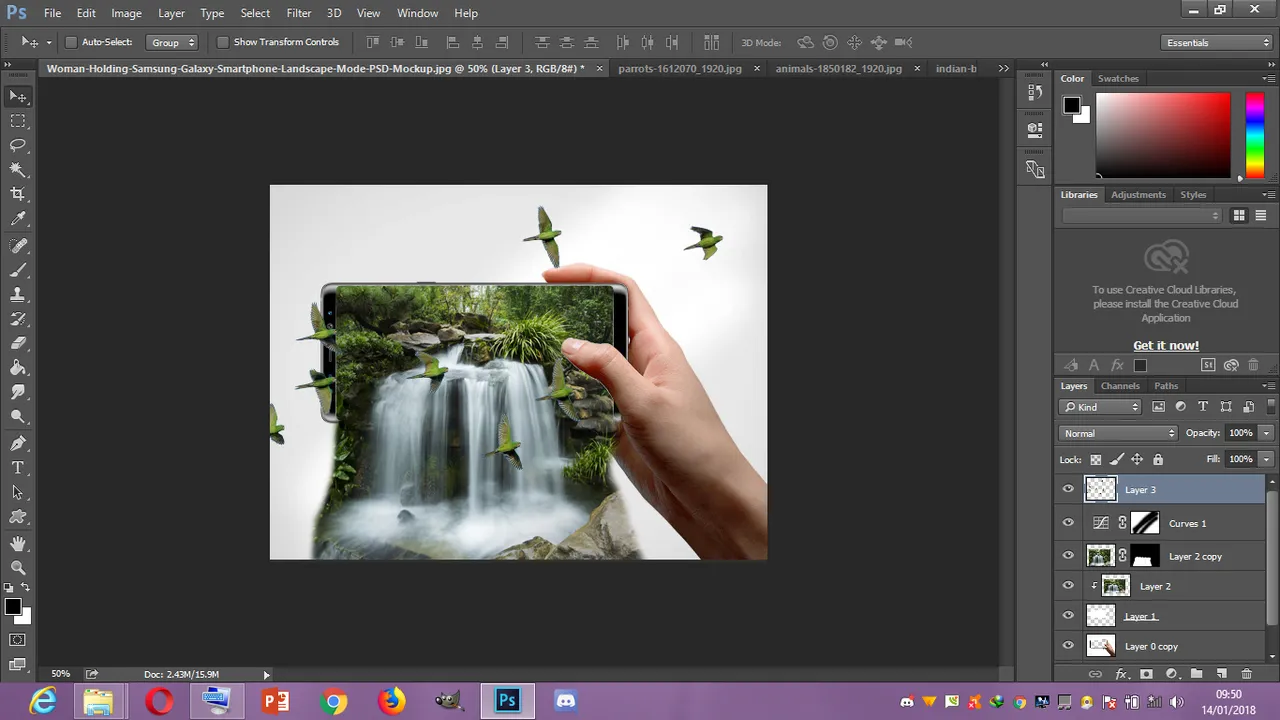Open the status bar info arrow

(x=266, y=674)
